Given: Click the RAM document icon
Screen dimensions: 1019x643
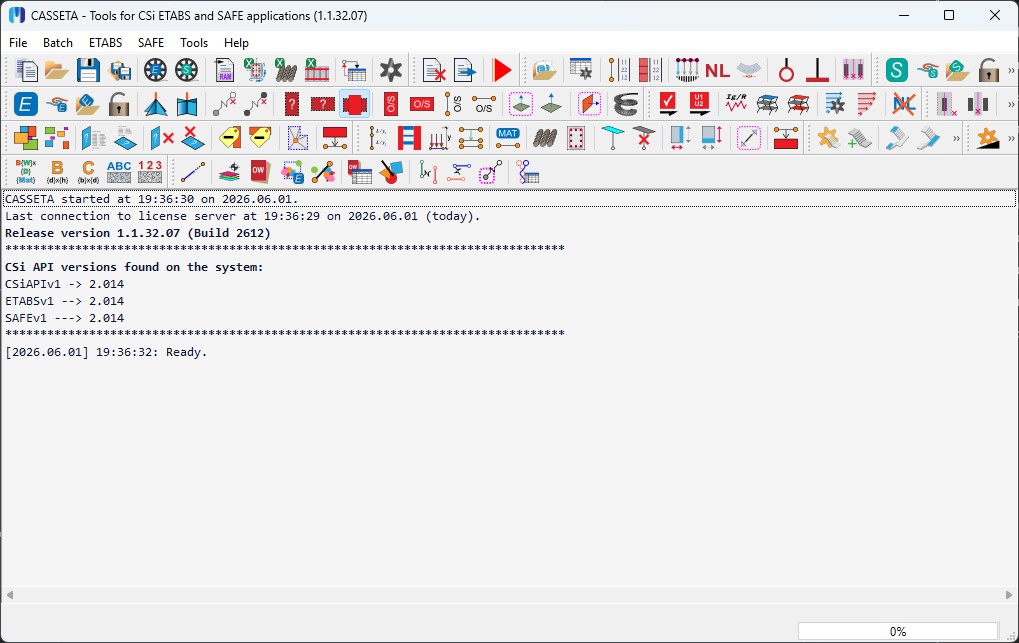Looking at the screenshot, I should click(224, 70).
